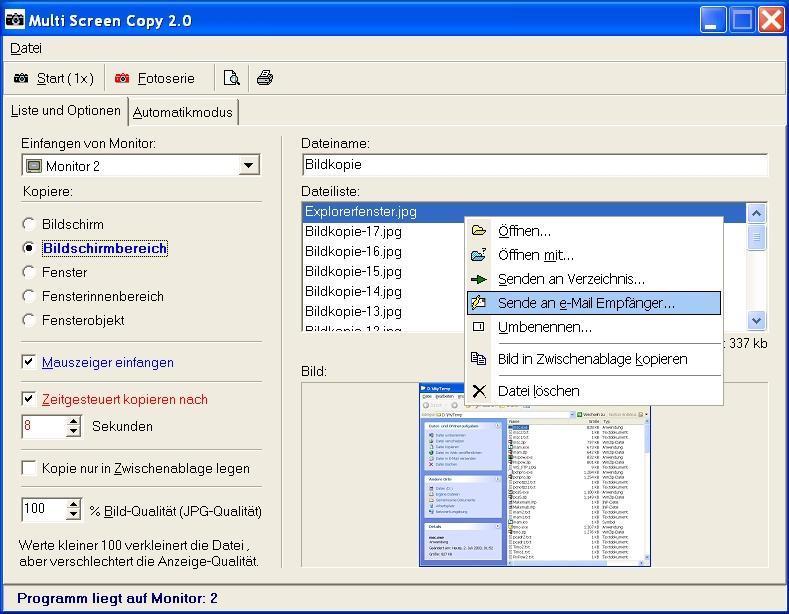
Task: Click the copy icon beside Zwischenablage kopieren
Action: [479, 358]
